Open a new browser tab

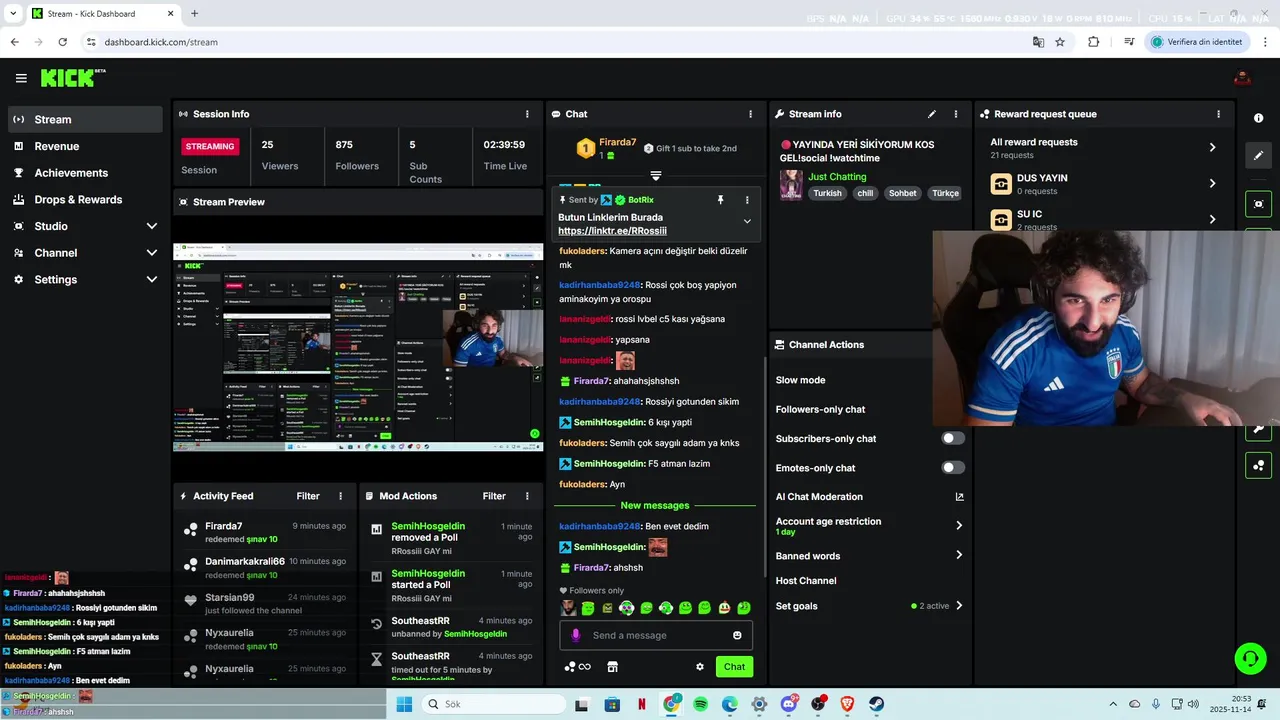[x=194, y=14]
